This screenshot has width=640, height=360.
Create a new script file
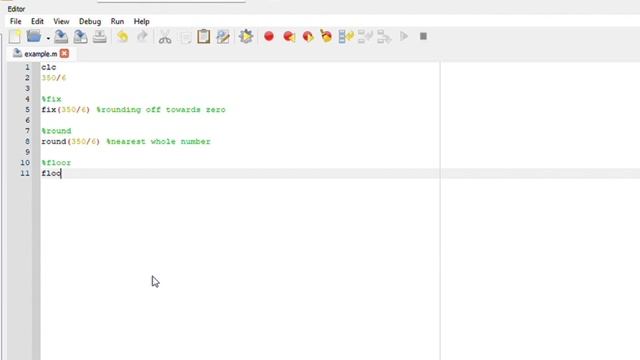click(15, 37)
